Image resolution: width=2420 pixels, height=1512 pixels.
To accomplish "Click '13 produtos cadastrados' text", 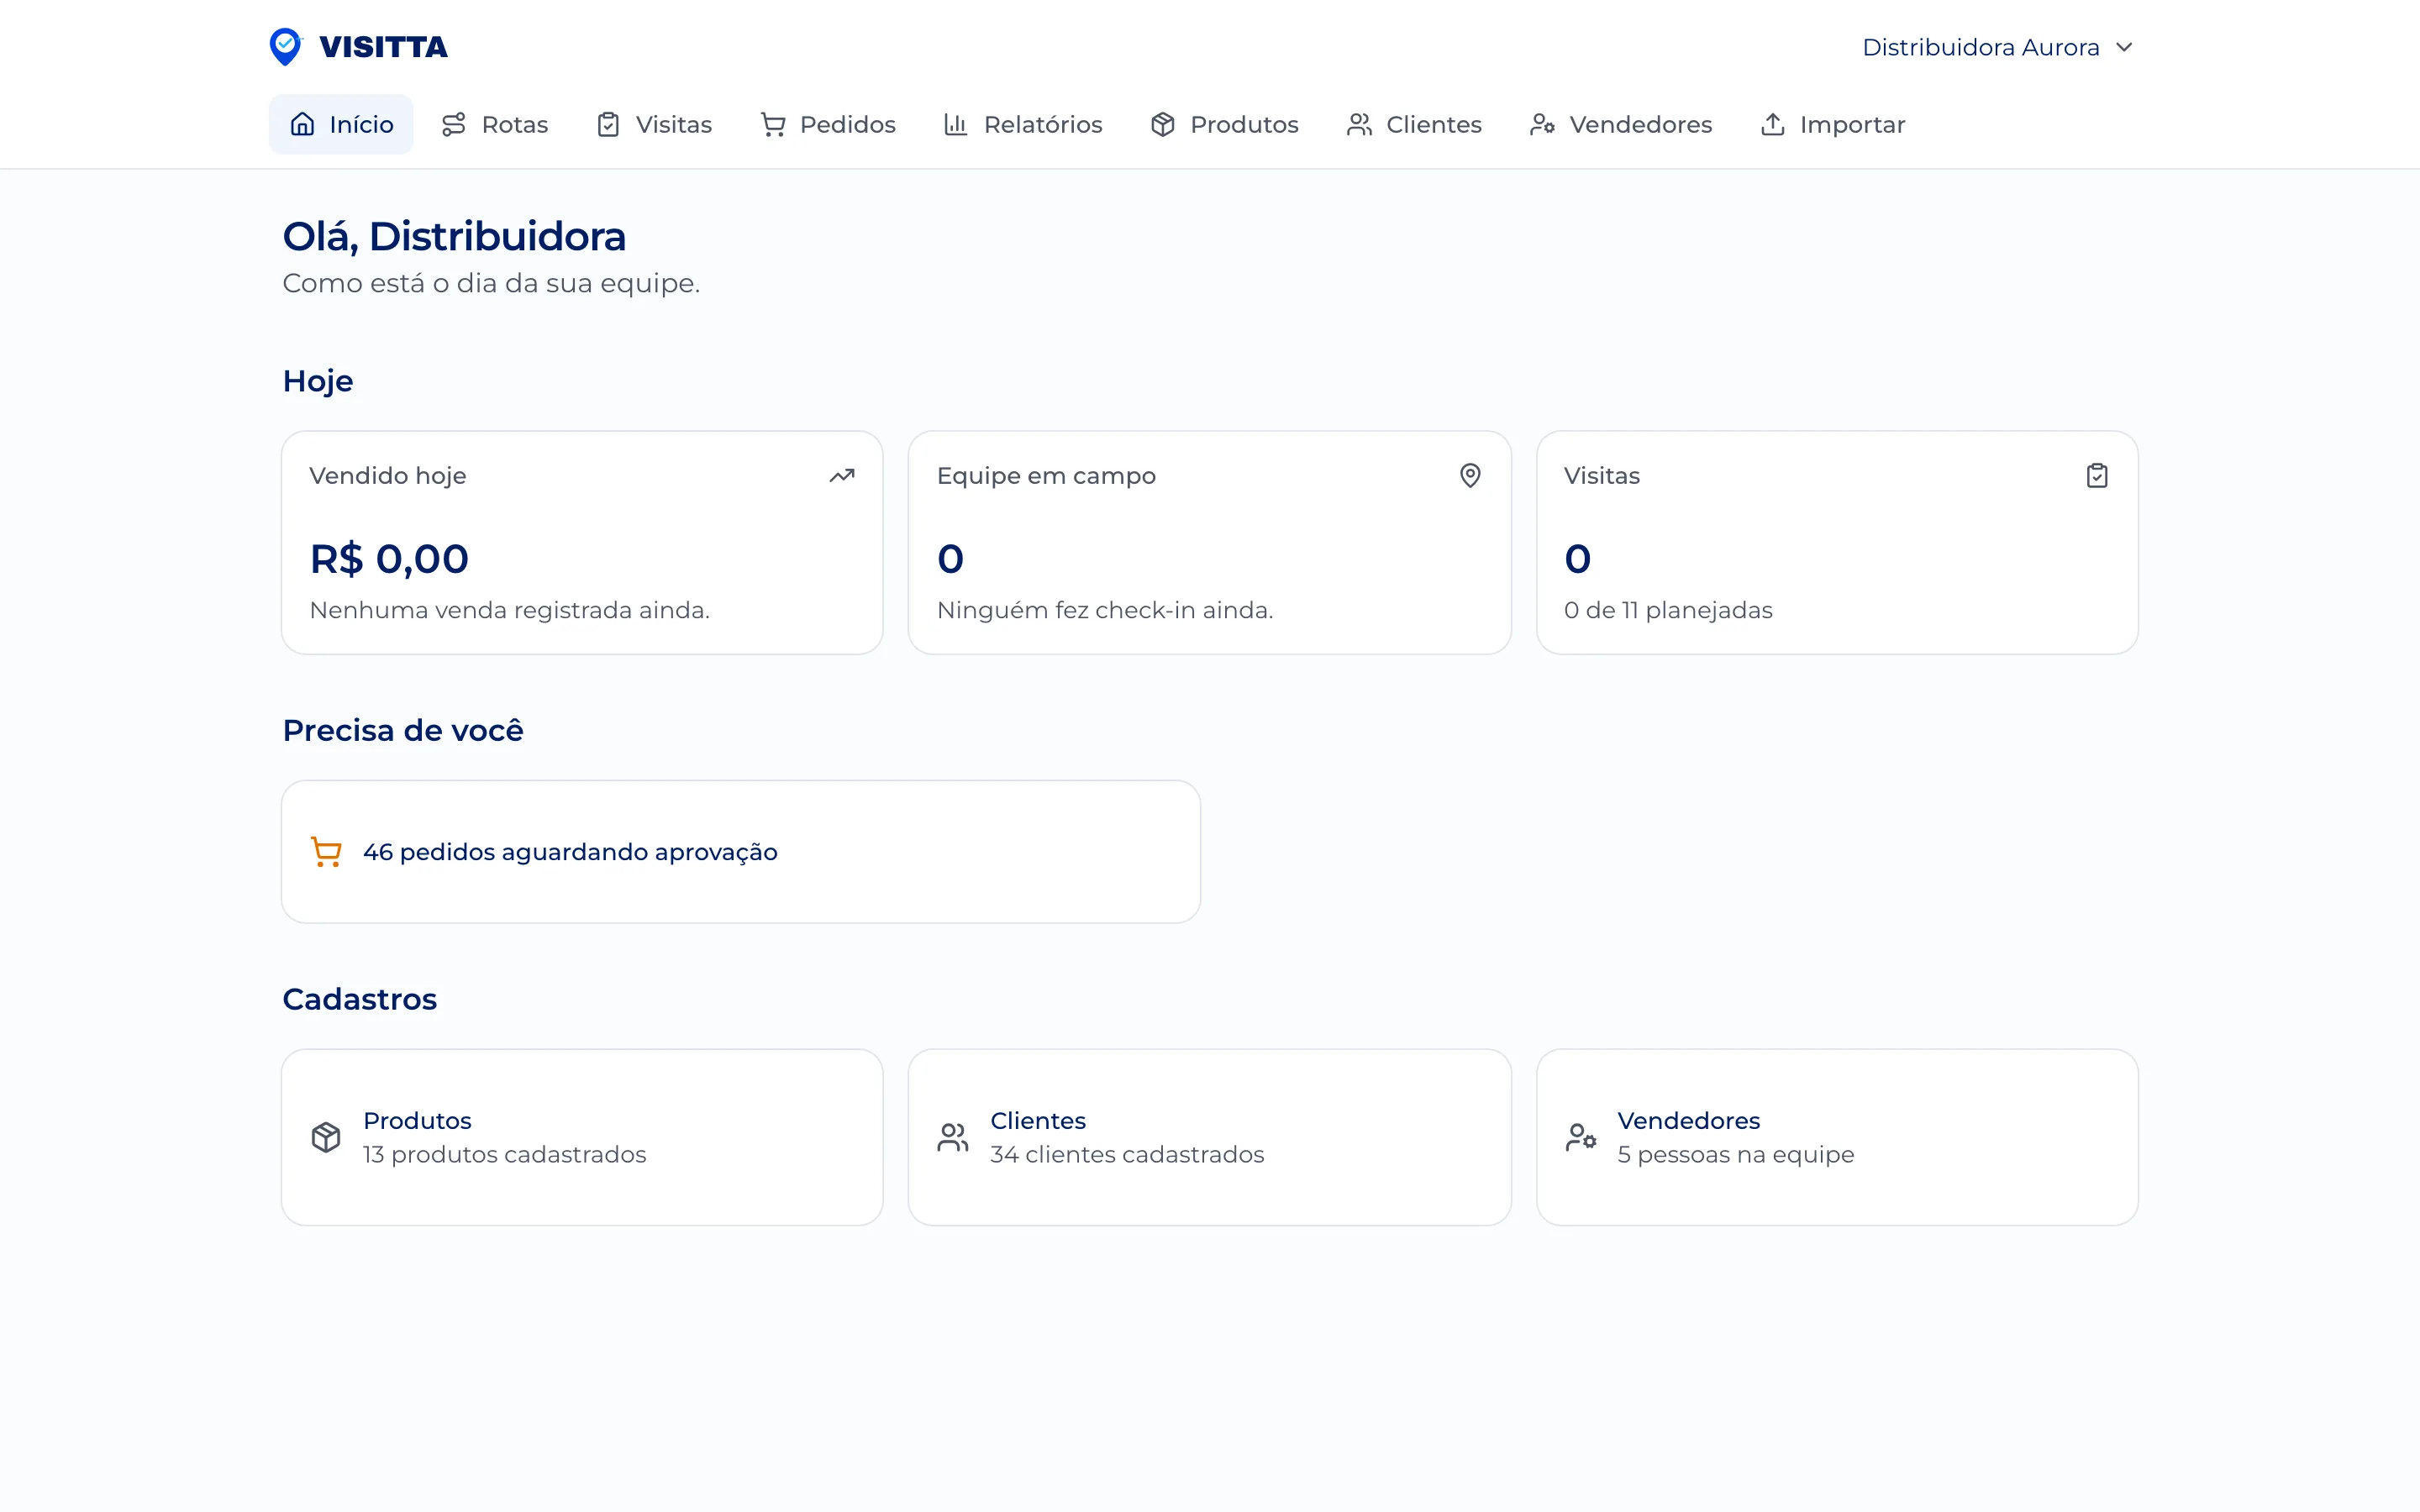I will (x=505, y=1154).
